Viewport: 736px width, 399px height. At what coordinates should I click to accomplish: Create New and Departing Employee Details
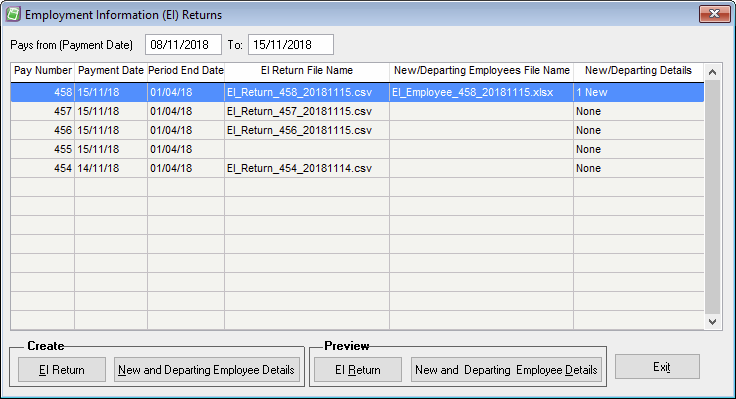coord(207,370)
